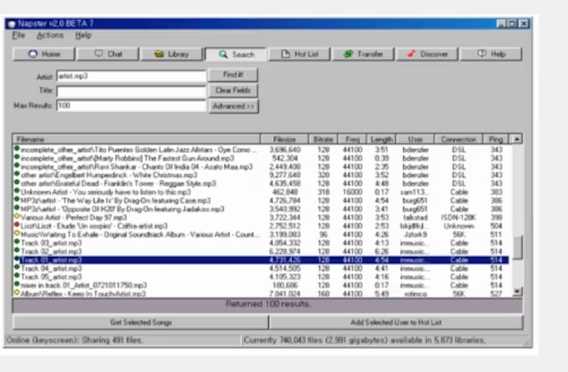Screen dimensions: 568x372
Task: Click green status dot of Marty Robbins row
Action: pyautogui.click(x=17, y=157)
